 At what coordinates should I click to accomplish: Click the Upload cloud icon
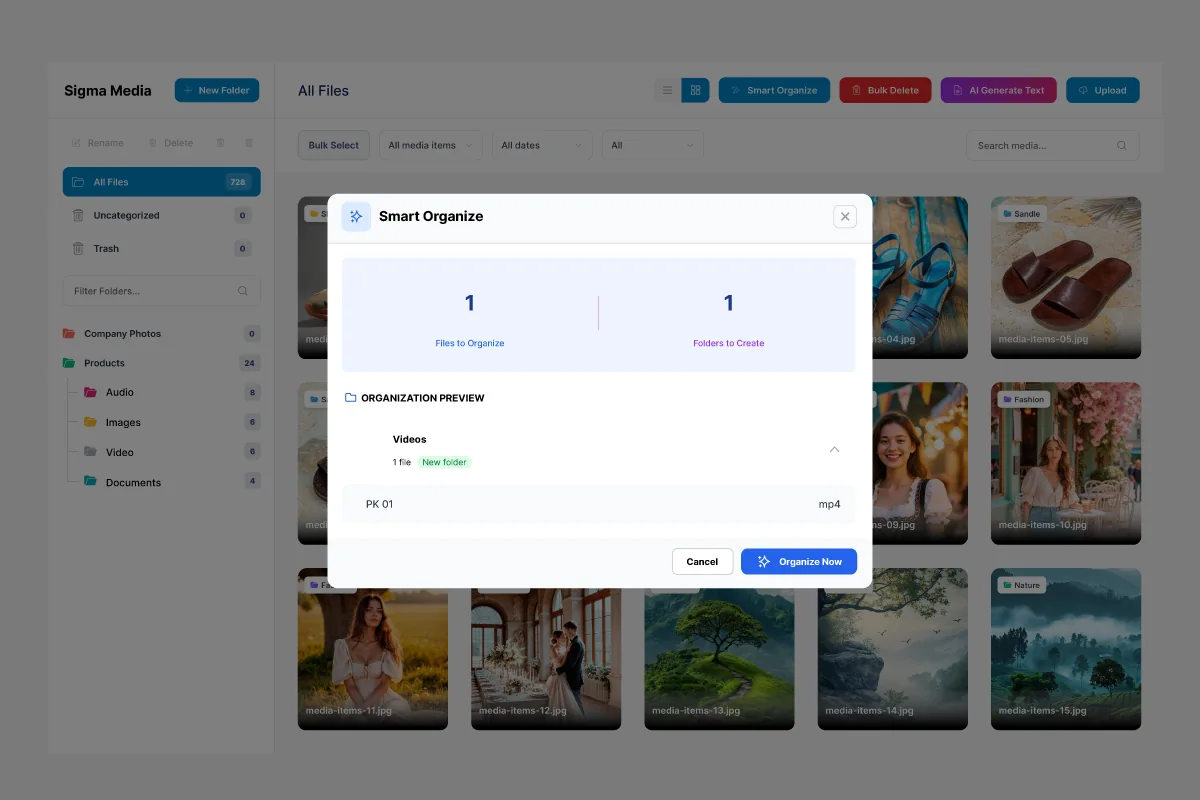[x=1082, y=91]
